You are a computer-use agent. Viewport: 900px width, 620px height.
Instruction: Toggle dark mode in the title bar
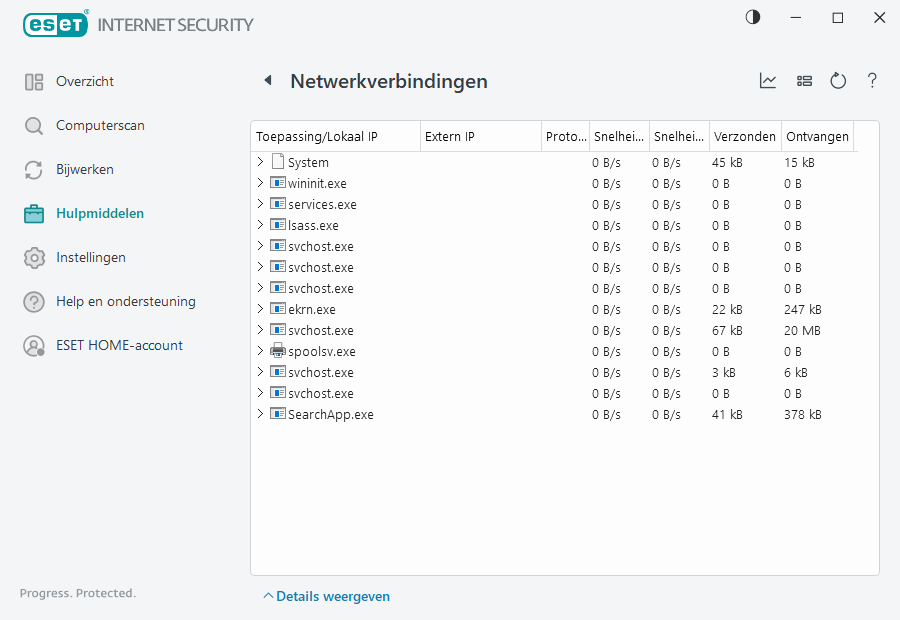pos(752,17)
